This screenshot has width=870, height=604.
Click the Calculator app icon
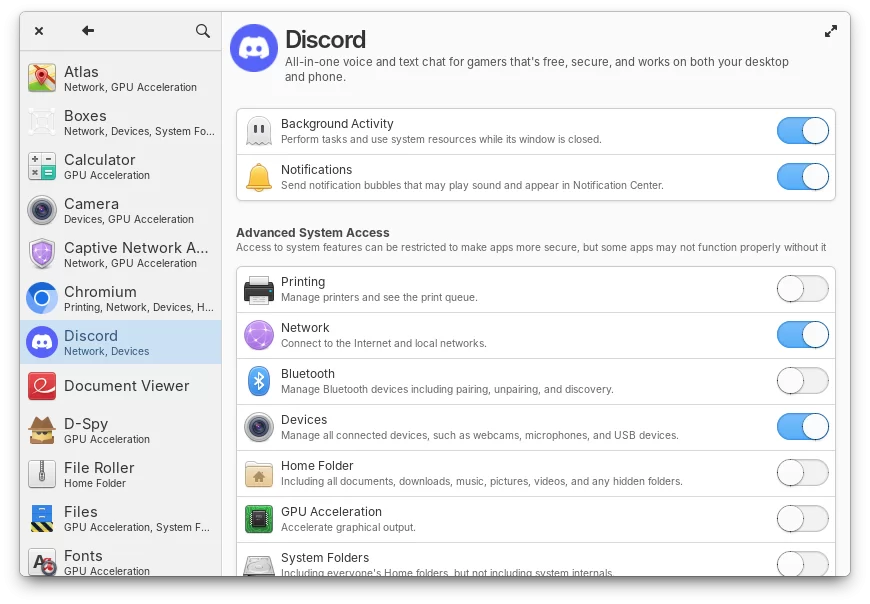tap(42, 166)
